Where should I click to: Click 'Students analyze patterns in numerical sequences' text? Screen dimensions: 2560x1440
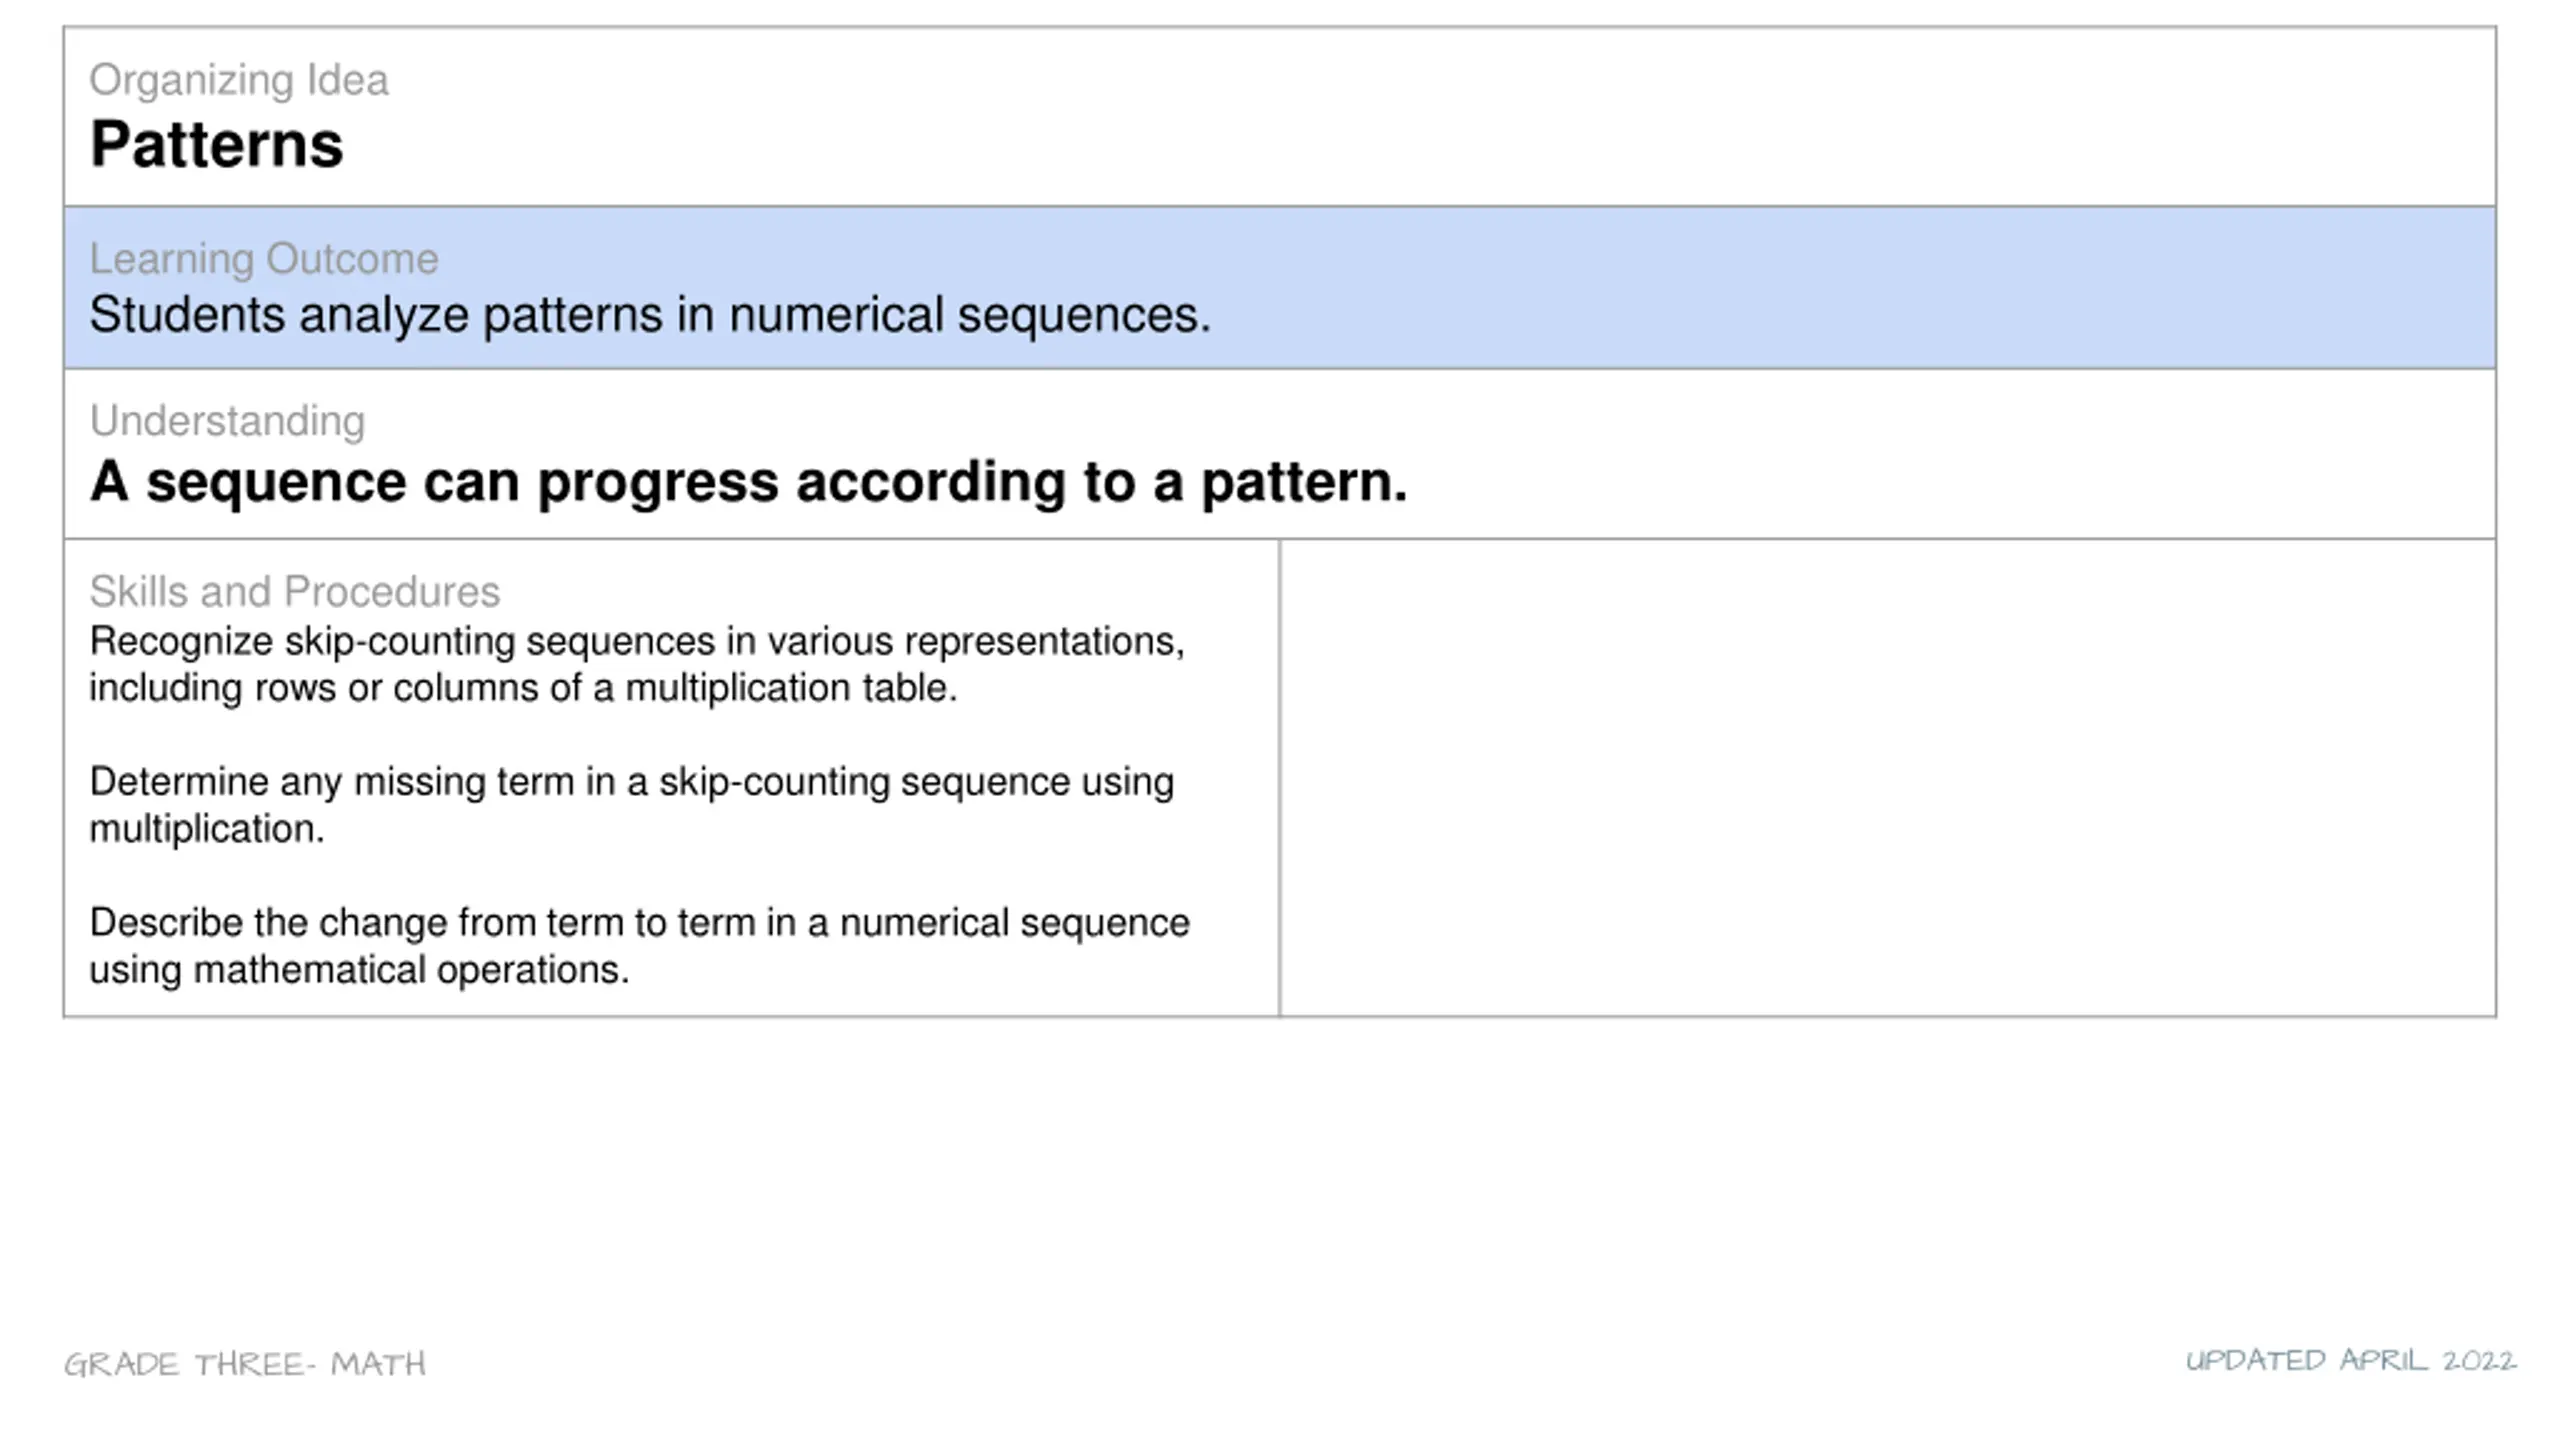[x=650, y=315]
